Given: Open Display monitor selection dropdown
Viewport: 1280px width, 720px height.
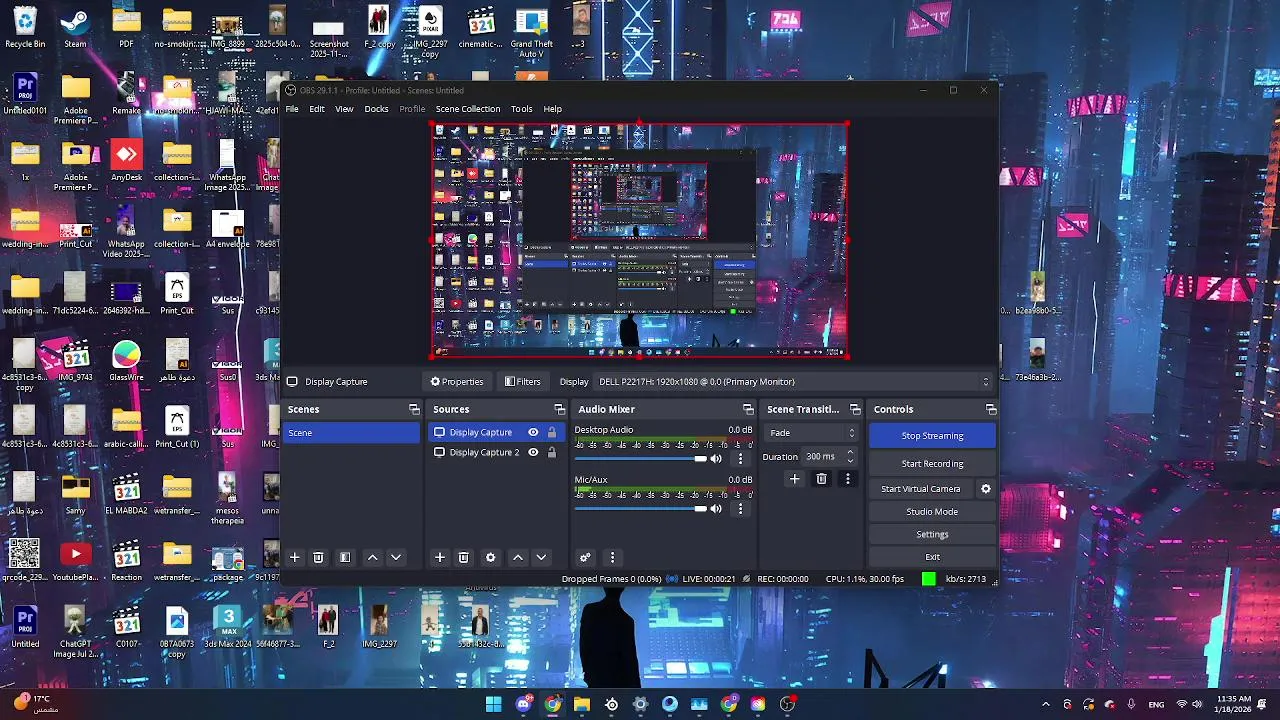Looking at the screenshot, I should (x=793, y=381).
